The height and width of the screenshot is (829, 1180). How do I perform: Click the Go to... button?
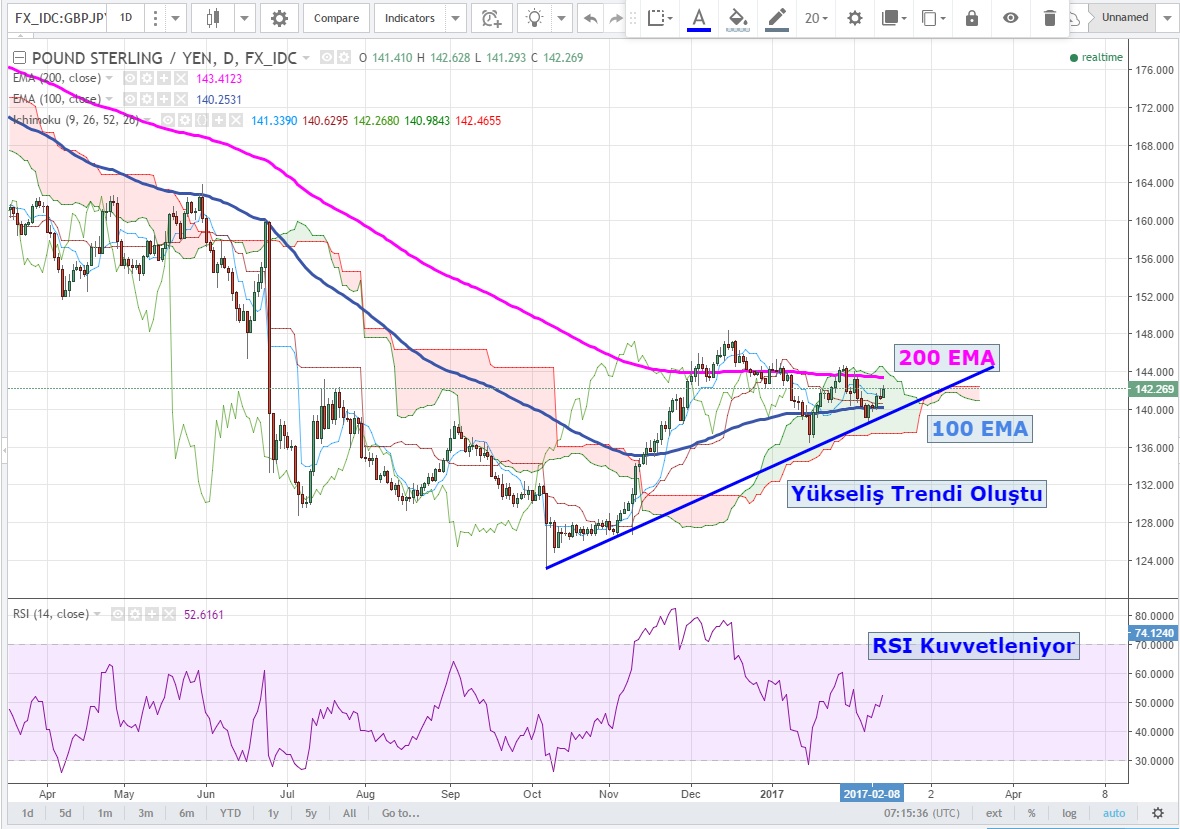coord(400,813)
